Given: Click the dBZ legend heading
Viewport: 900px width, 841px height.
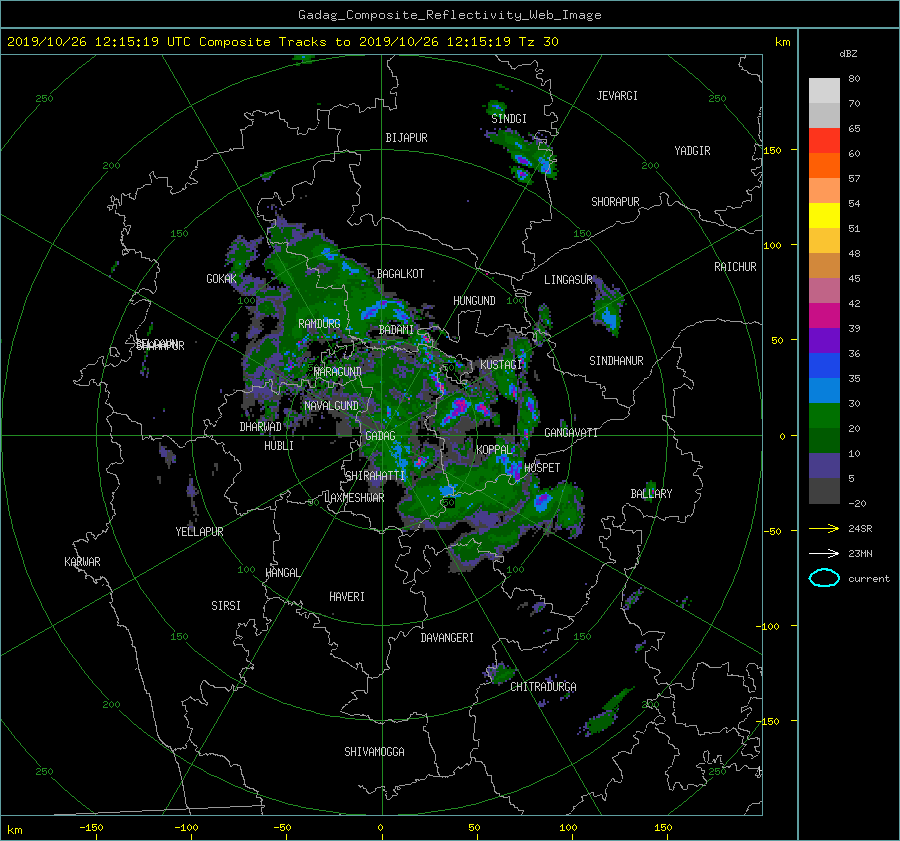Looking at the screenshot, I should [848, 54].
